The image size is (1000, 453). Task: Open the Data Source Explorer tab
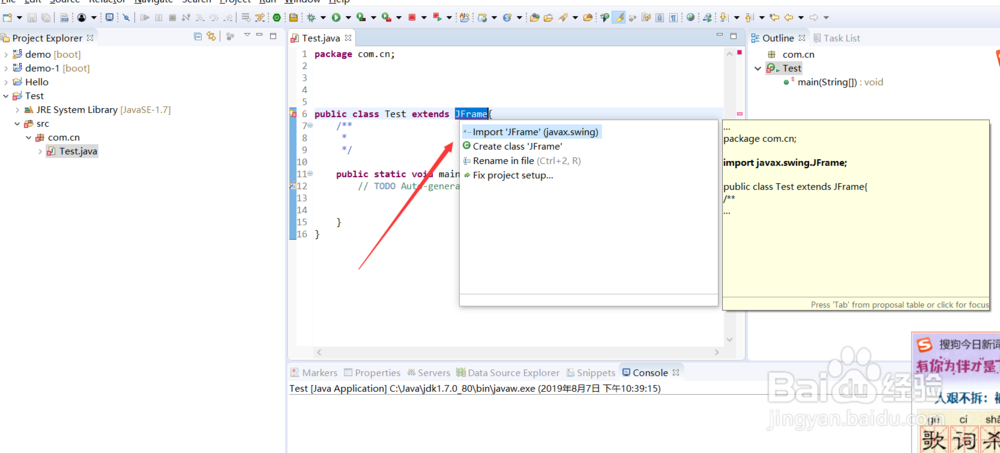coord(508,373)
